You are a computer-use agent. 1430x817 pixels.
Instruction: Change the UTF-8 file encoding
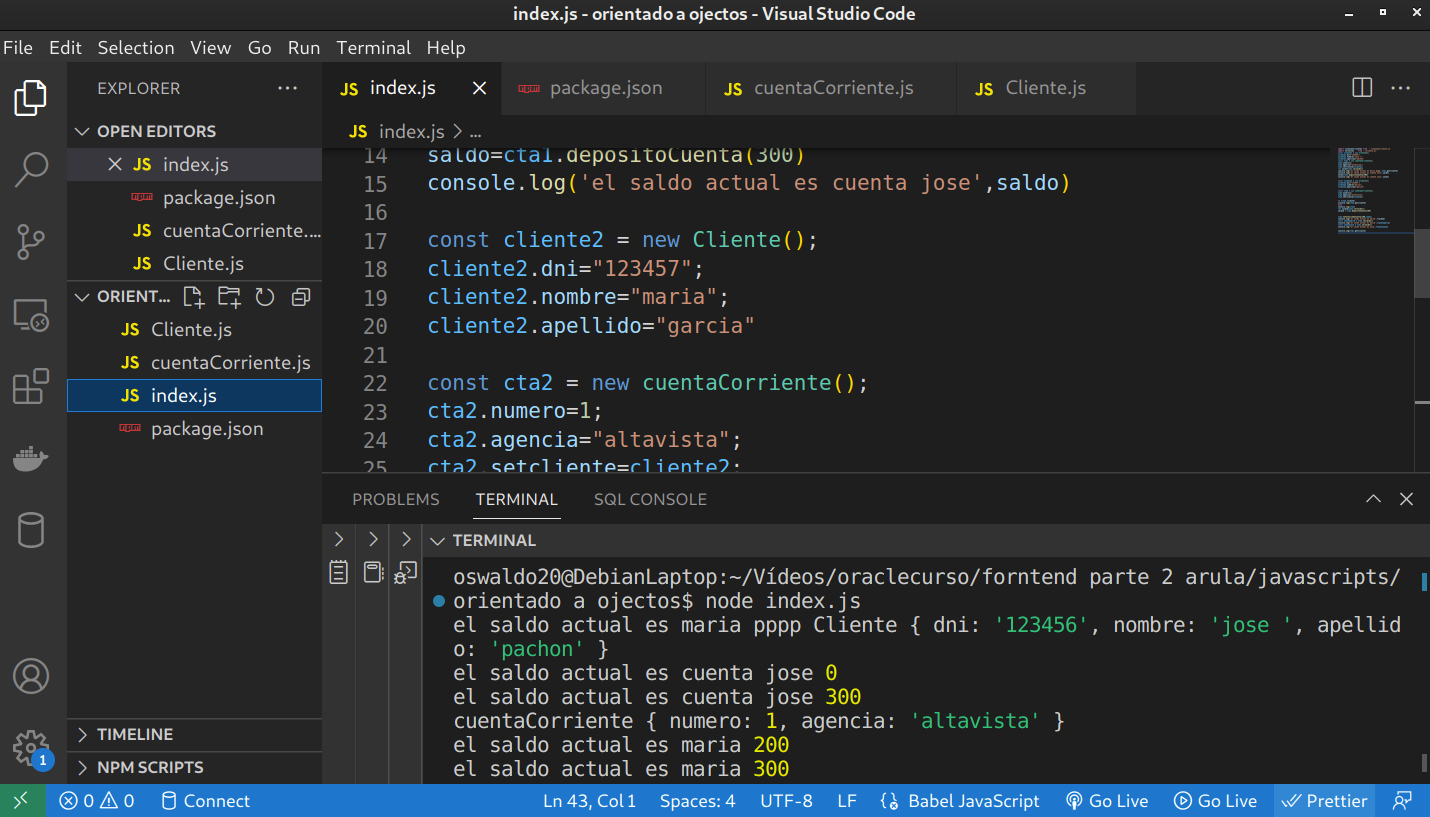786,801
